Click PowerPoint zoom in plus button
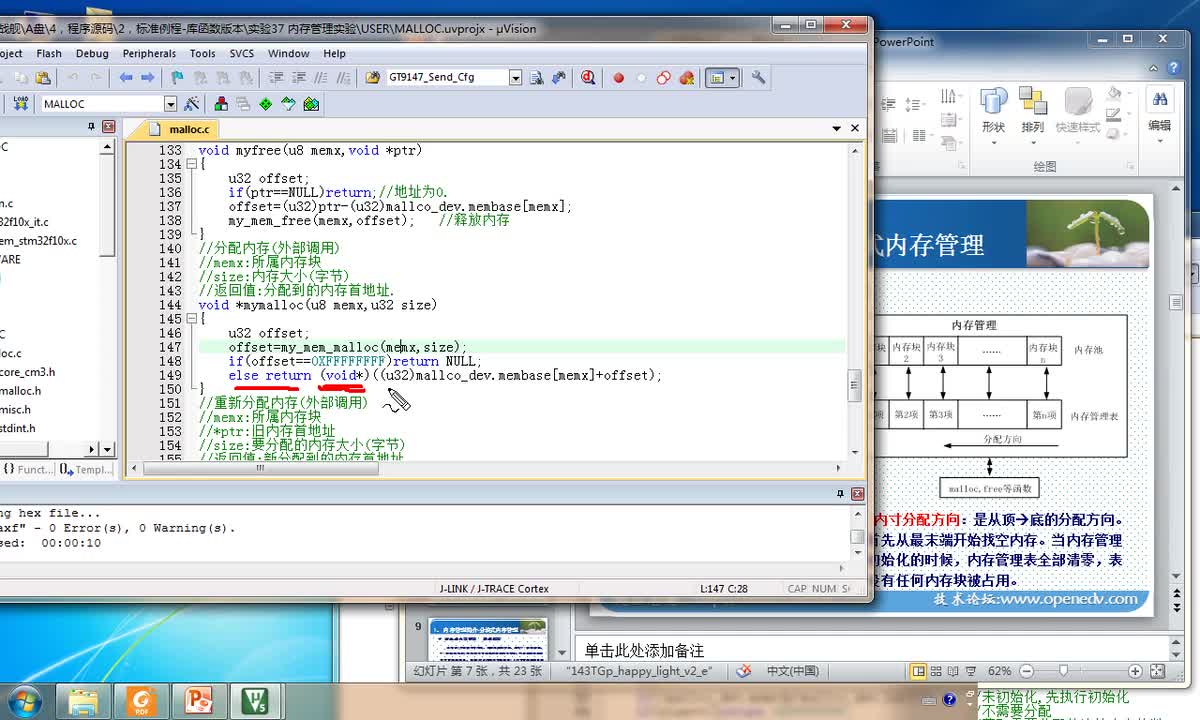1200x720 pixels. [1135, 671]
